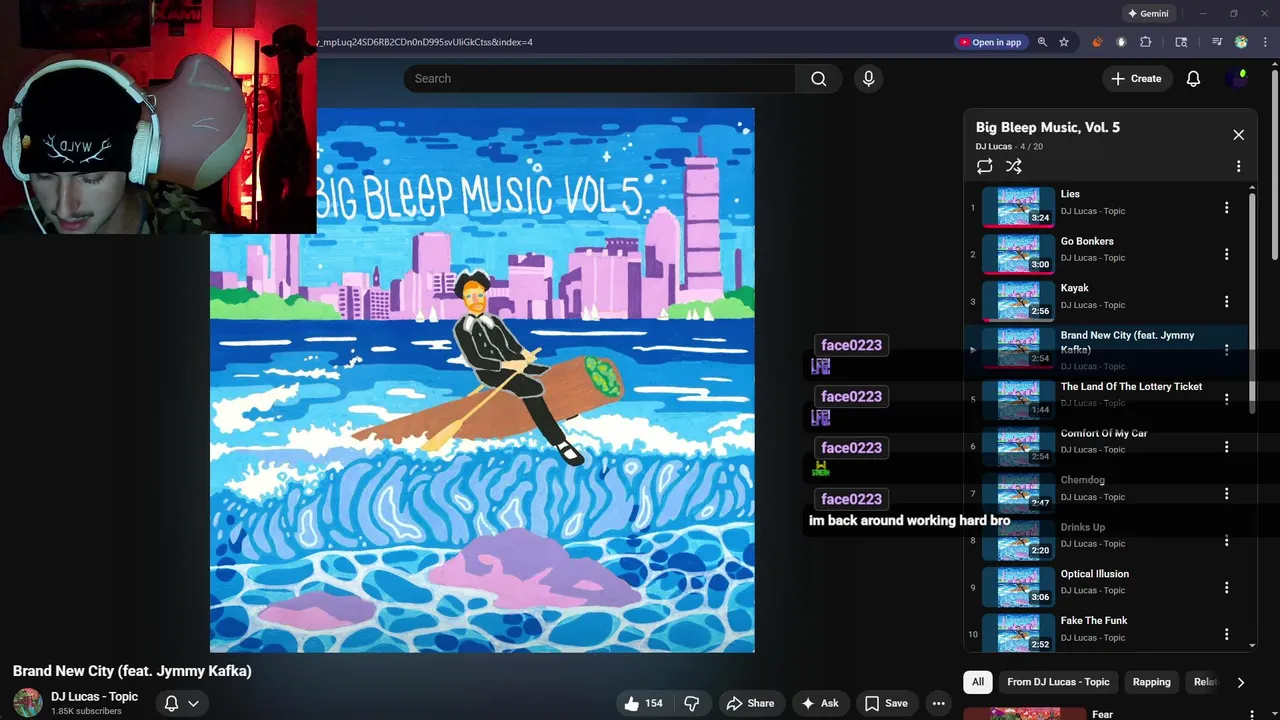The width and height of the screenshot is (1280, 720).
Task: Open more options for Go Bonkers track
Action: (1226, 254)
